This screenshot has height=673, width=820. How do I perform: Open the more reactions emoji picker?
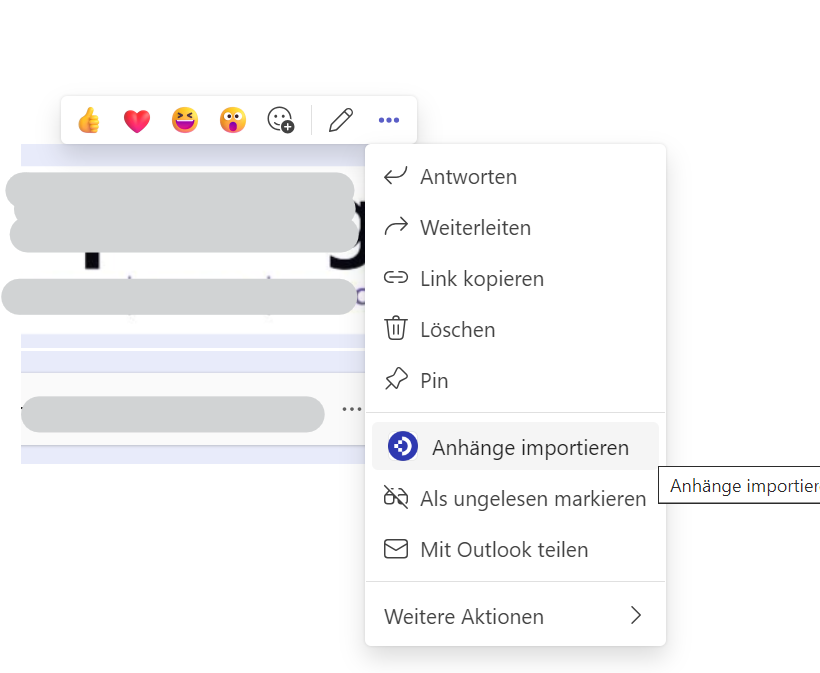(281, 121)
